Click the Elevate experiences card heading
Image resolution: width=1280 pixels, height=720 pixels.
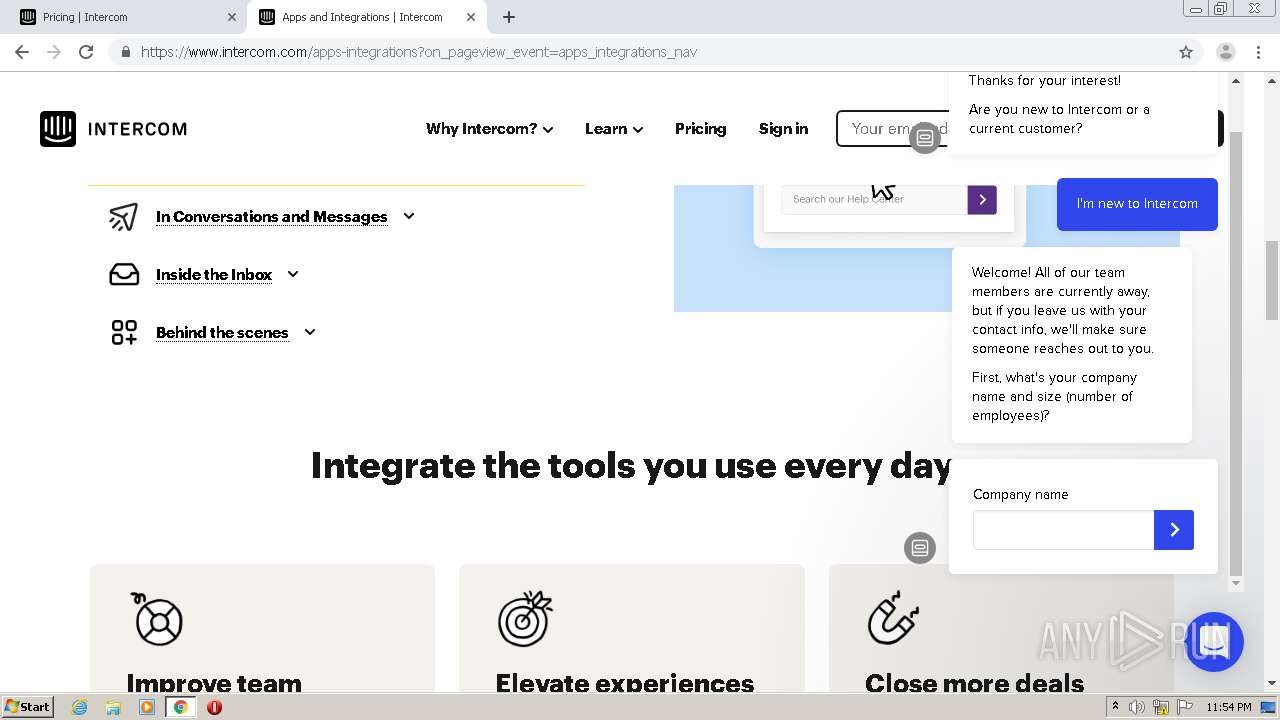tap(625, 682)
